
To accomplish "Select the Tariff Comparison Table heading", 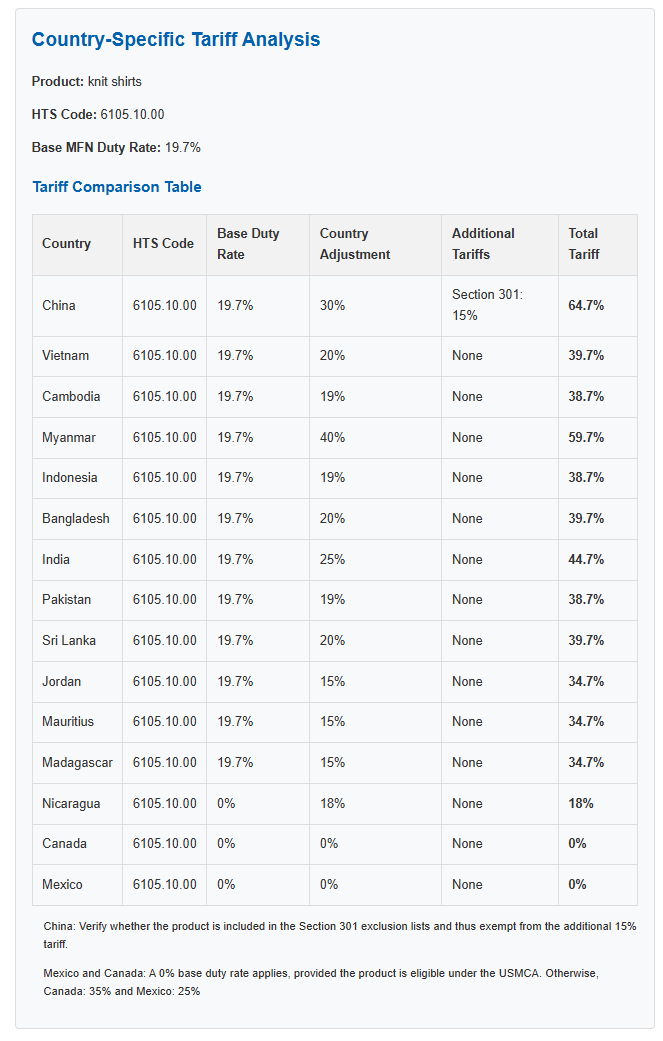I will 117,187.
